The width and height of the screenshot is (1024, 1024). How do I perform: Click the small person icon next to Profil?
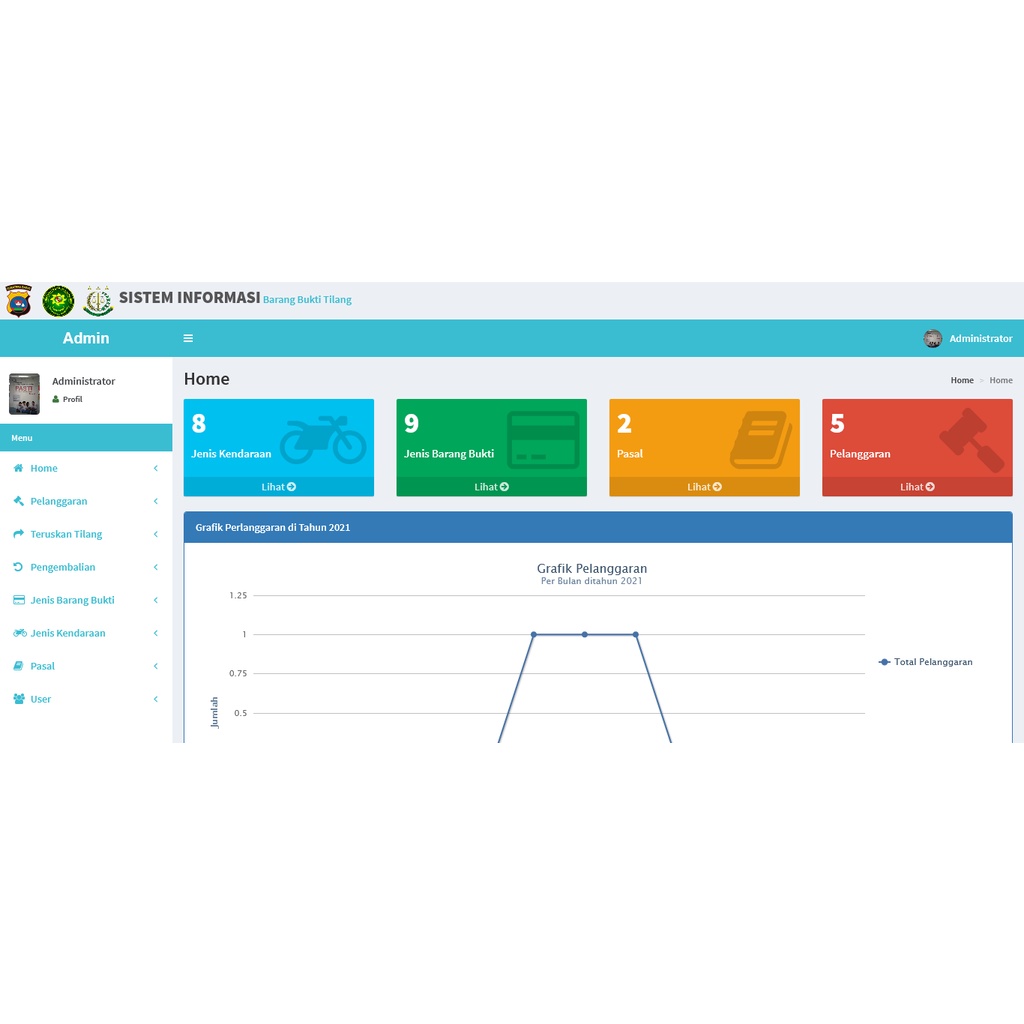pyautogui.click(x=56, y=399)
